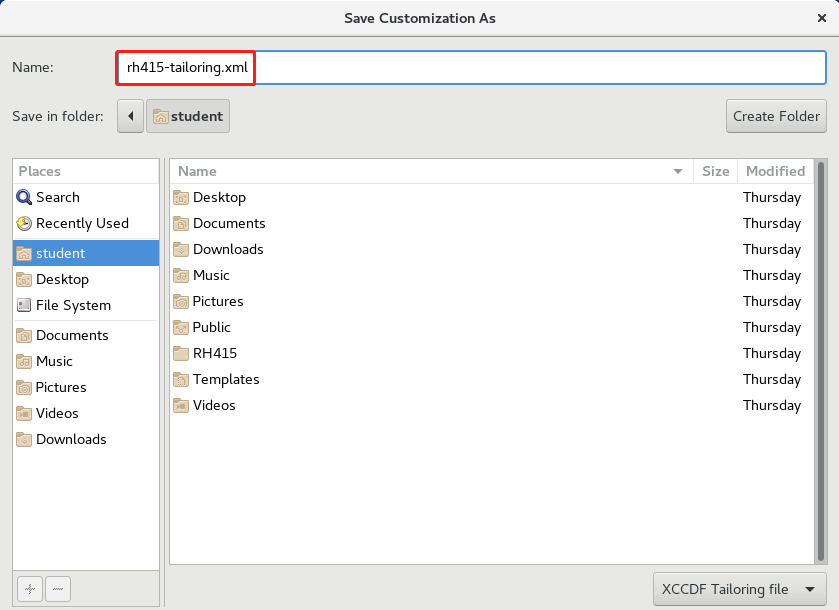Viewport: 839px width, 610px height.
Task: Select File System drive icon in Places
Action: coord(24,306)
